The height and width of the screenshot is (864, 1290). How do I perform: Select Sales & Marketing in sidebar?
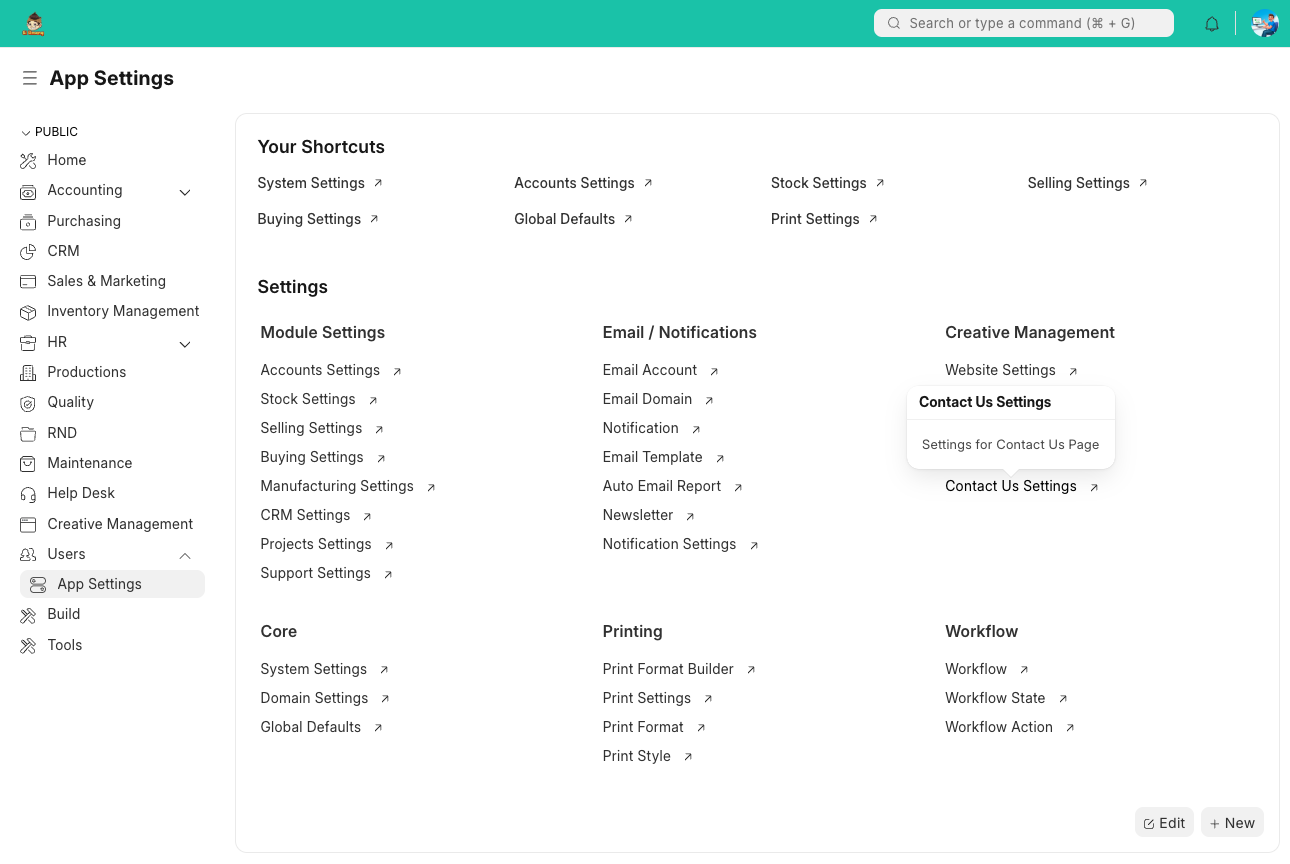click(106, 281)
